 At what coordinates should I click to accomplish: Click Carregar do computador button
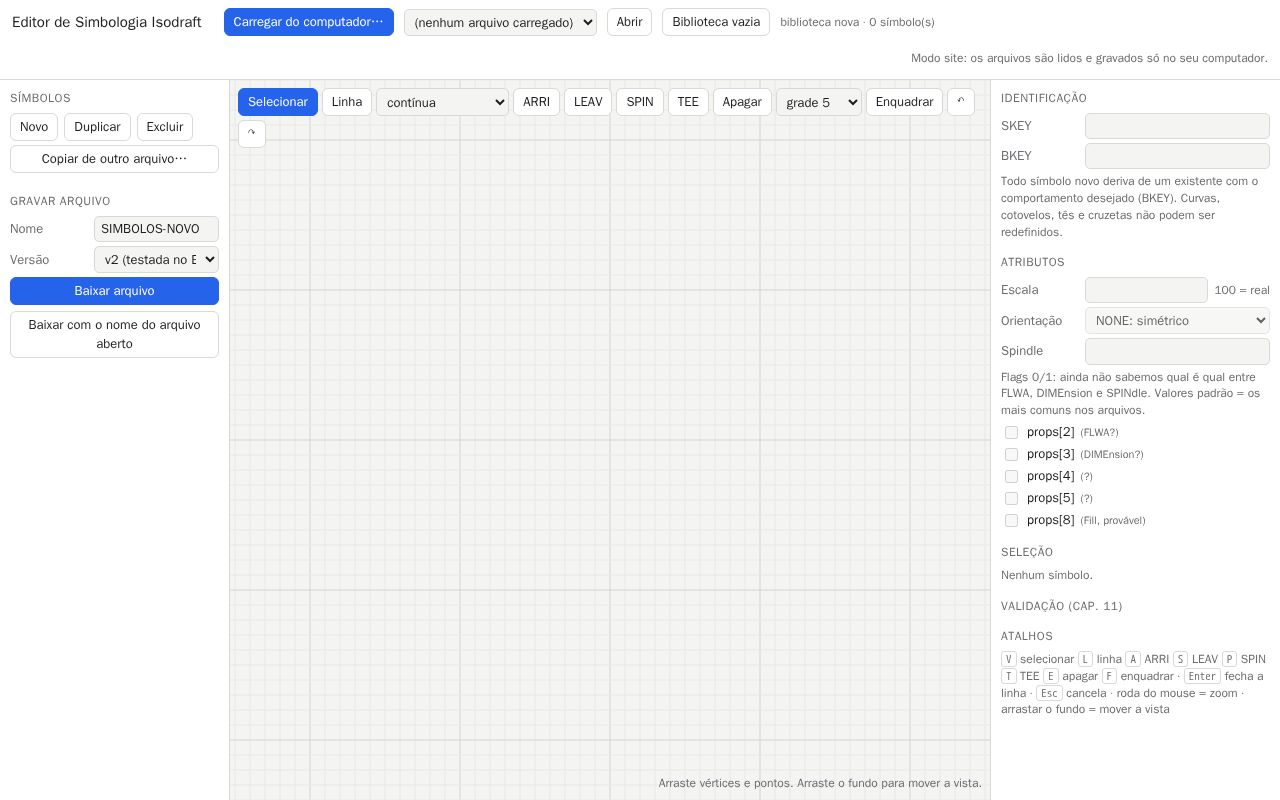click(309, 22)
